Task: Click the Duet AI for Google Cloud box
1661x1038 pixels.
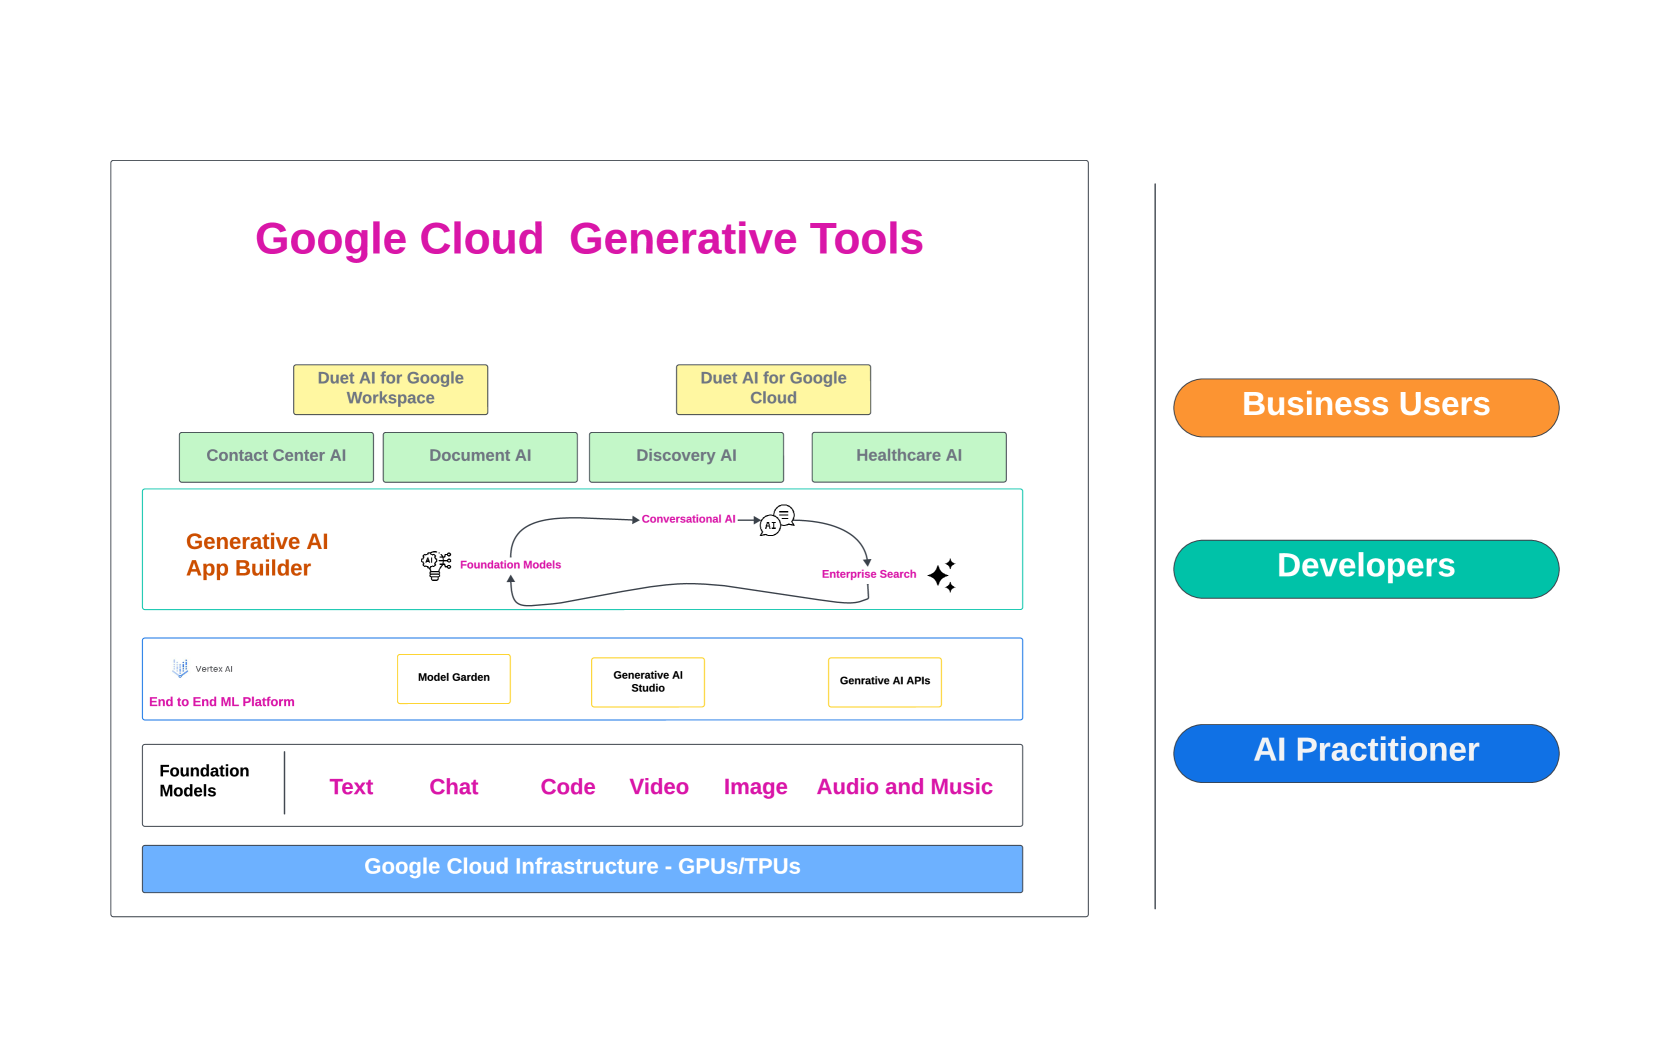Action: 773,389
